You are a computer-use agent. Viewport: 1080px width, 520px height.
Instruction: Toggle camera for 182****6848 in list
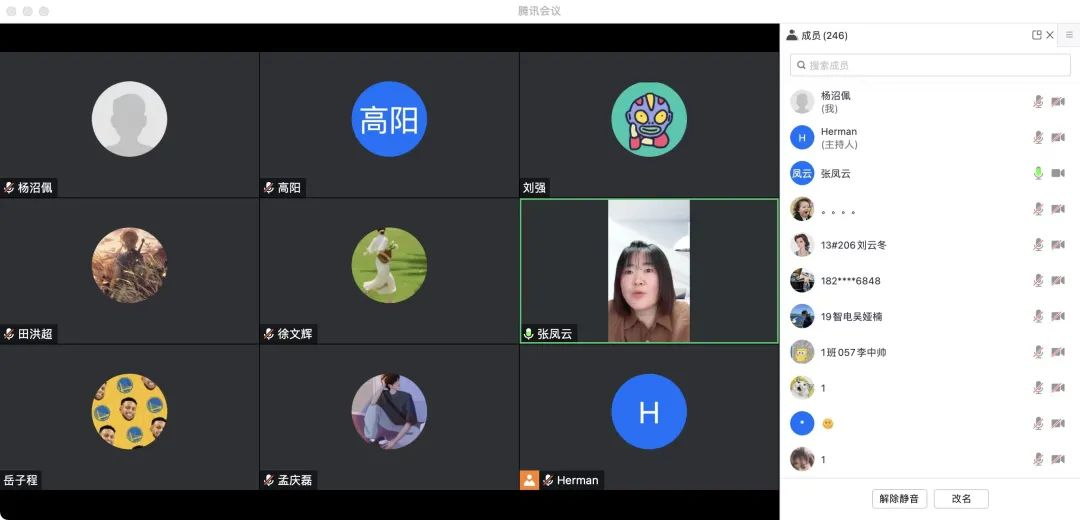[x=1058, y=281]
